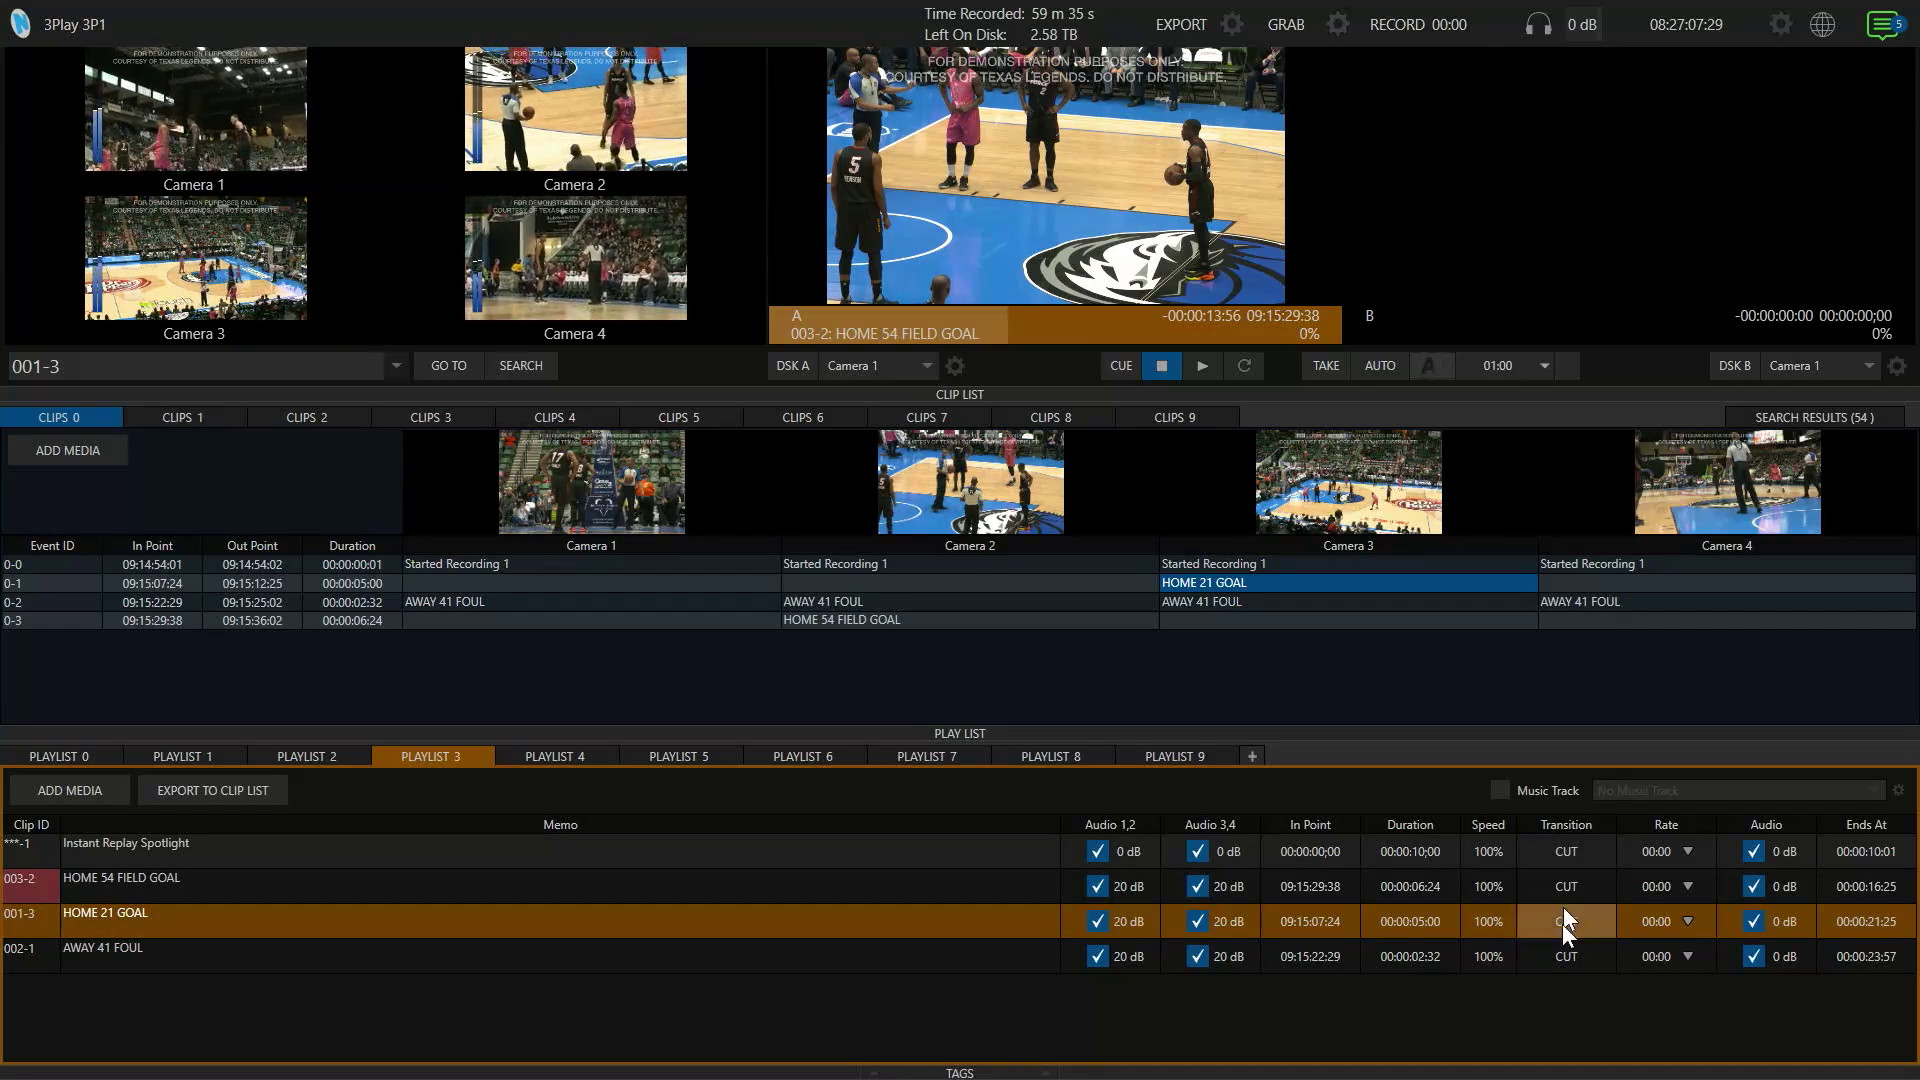Toggle the Music Track checkbox

point(1500,790)
